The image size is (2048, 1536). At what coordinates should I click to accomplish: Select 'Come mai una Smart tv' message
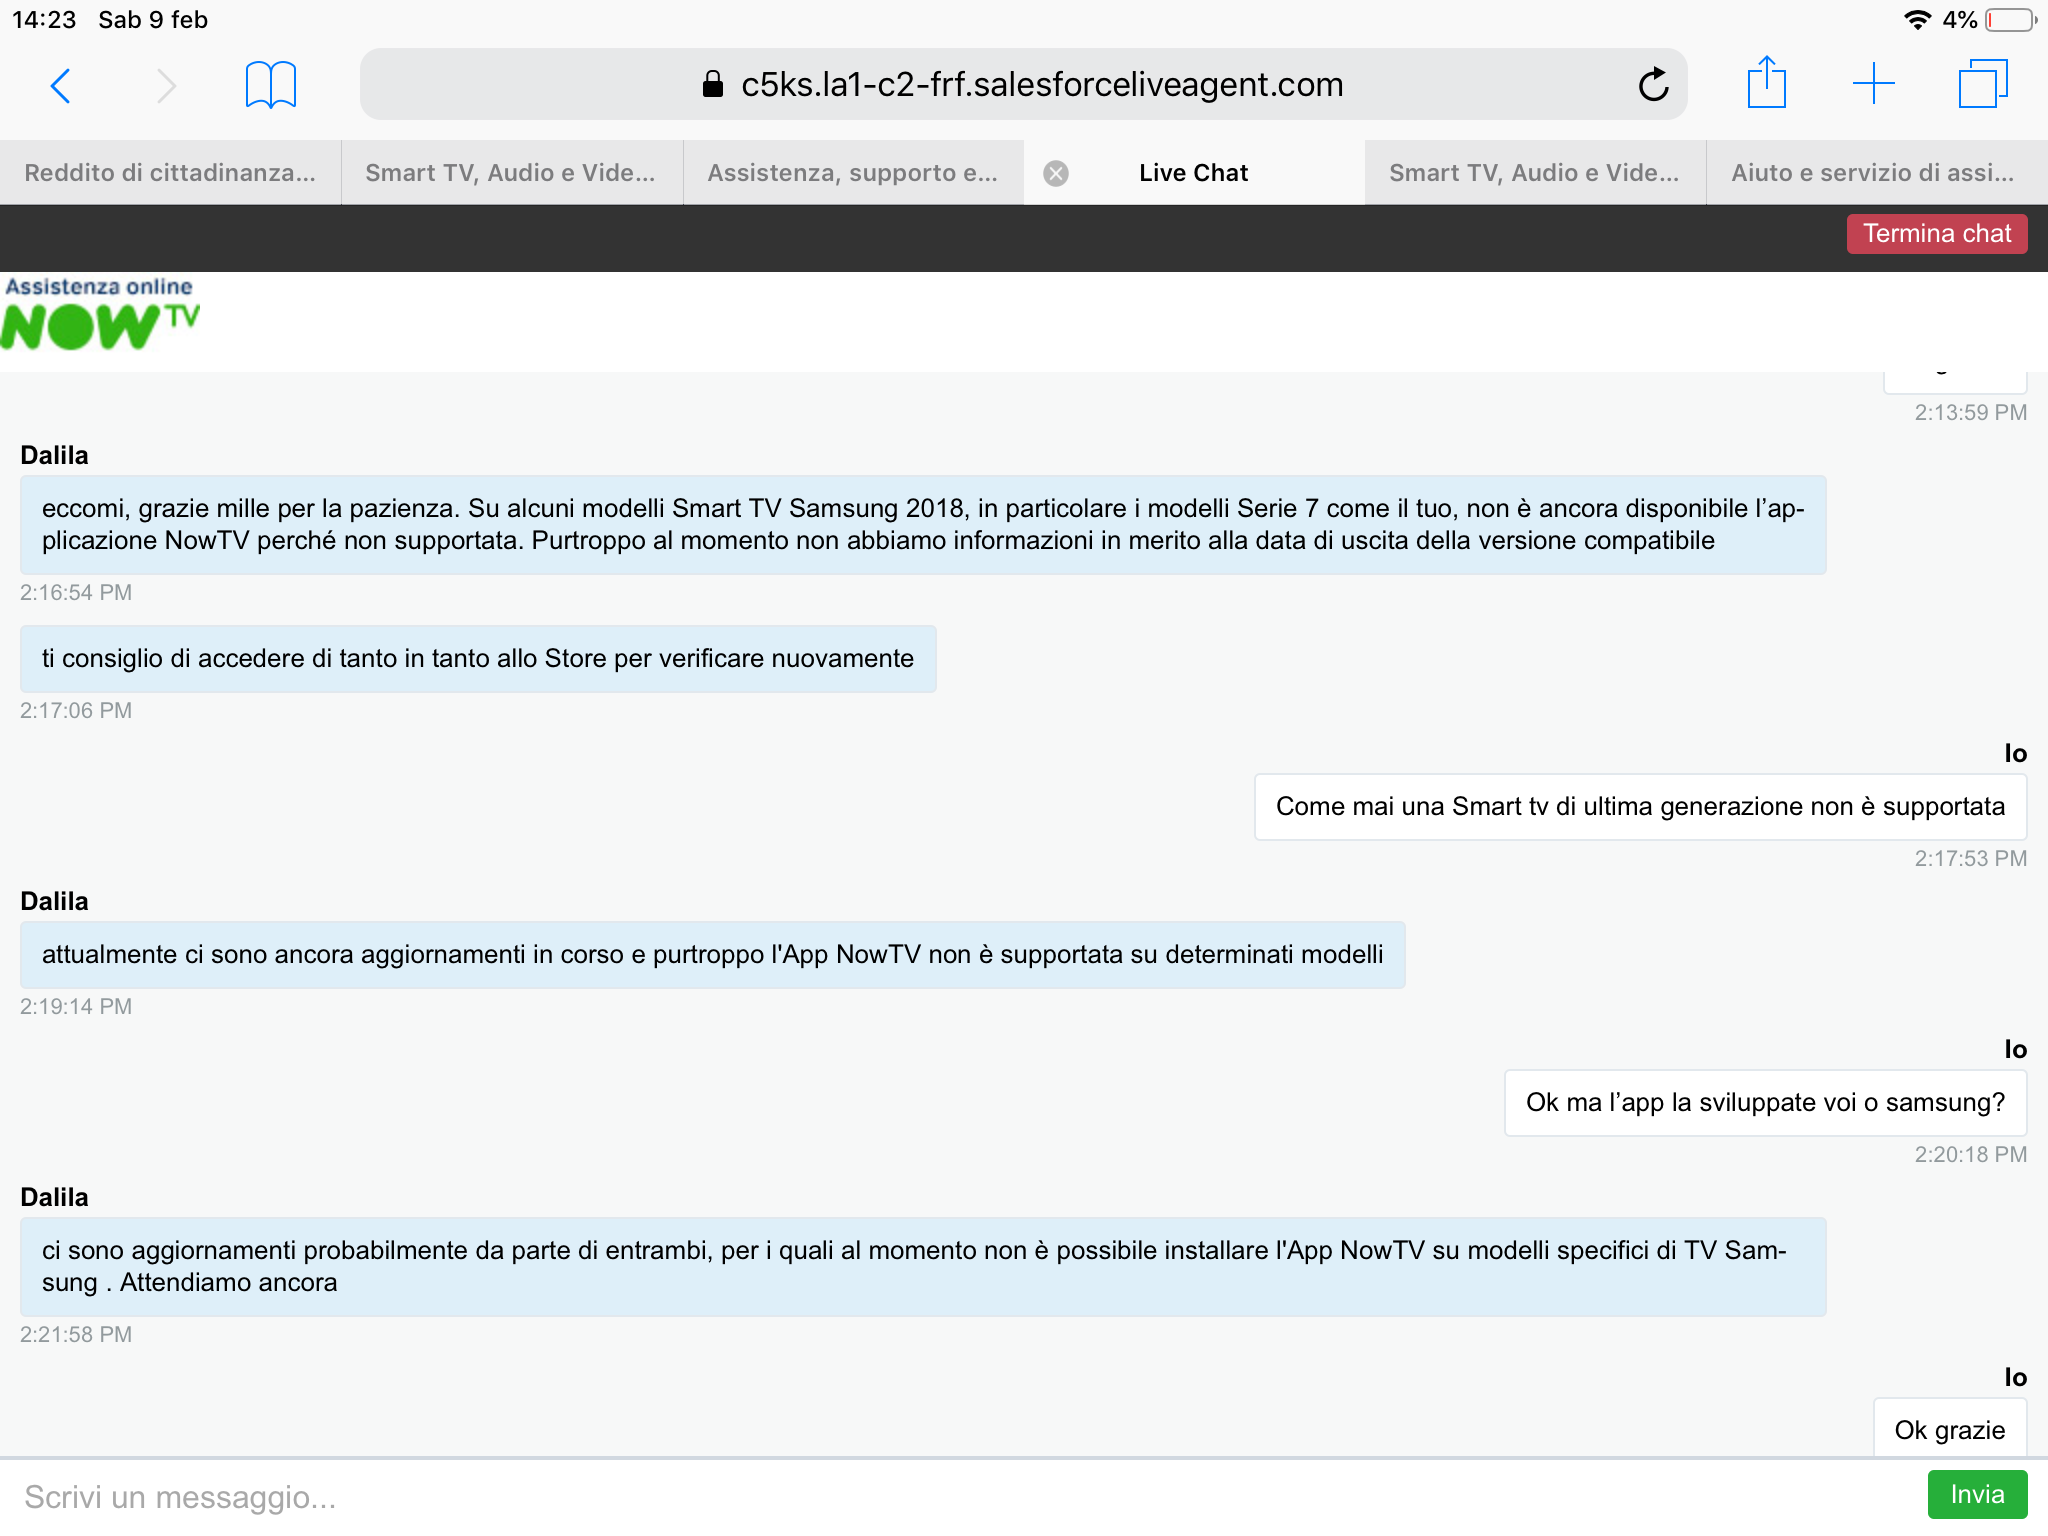pos(1640,806)
